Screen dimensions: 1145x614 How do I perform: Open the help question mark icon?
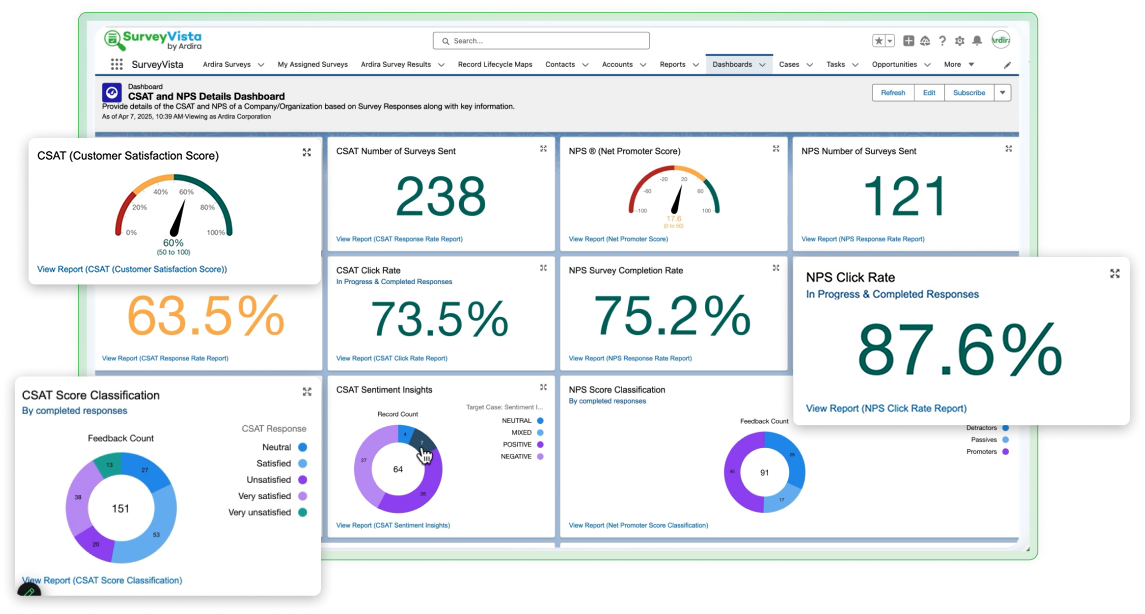(942, 41)
